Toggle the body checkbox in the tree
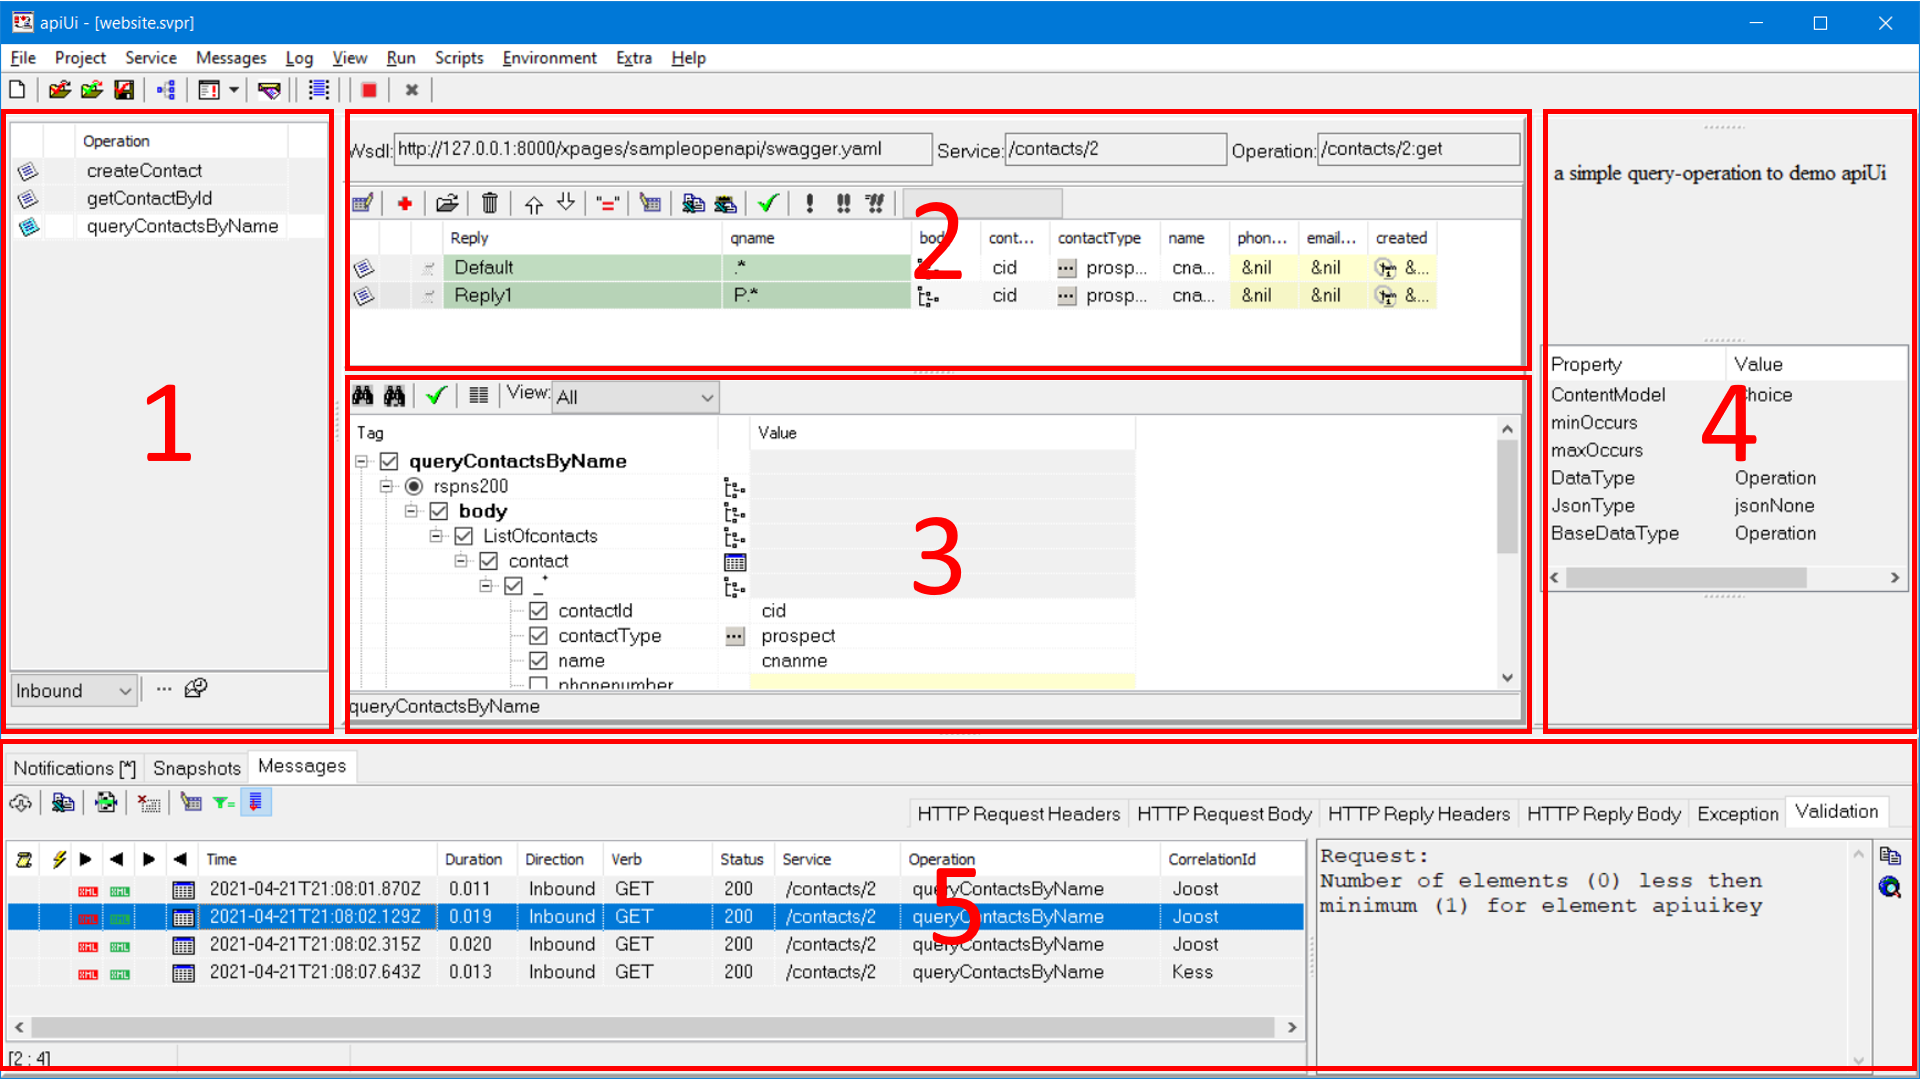 tap(439, 512)
